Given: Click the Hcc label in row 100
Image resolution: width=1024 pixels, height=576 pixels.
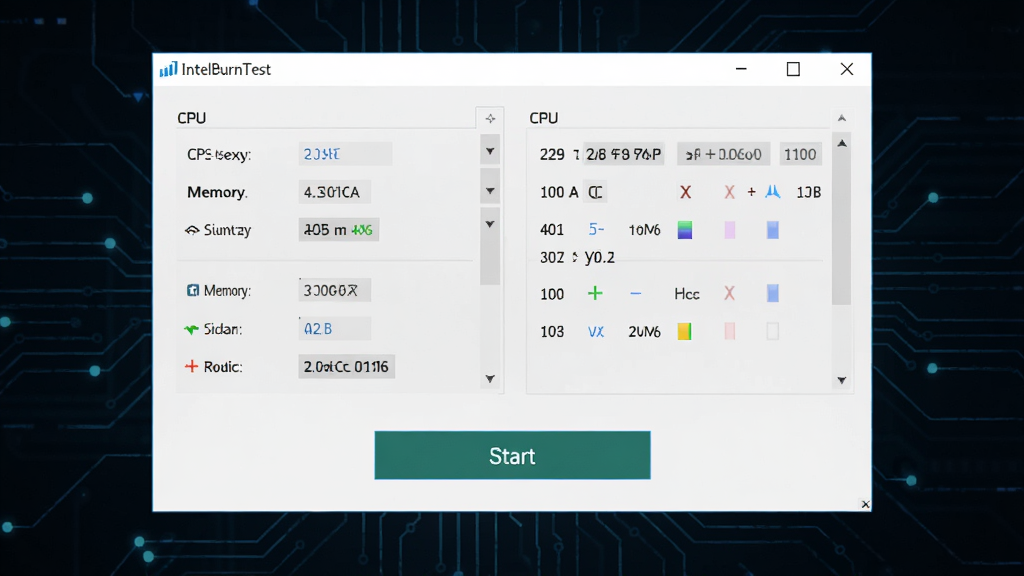Looking at the screenshot, I should [x=687, y=294].
